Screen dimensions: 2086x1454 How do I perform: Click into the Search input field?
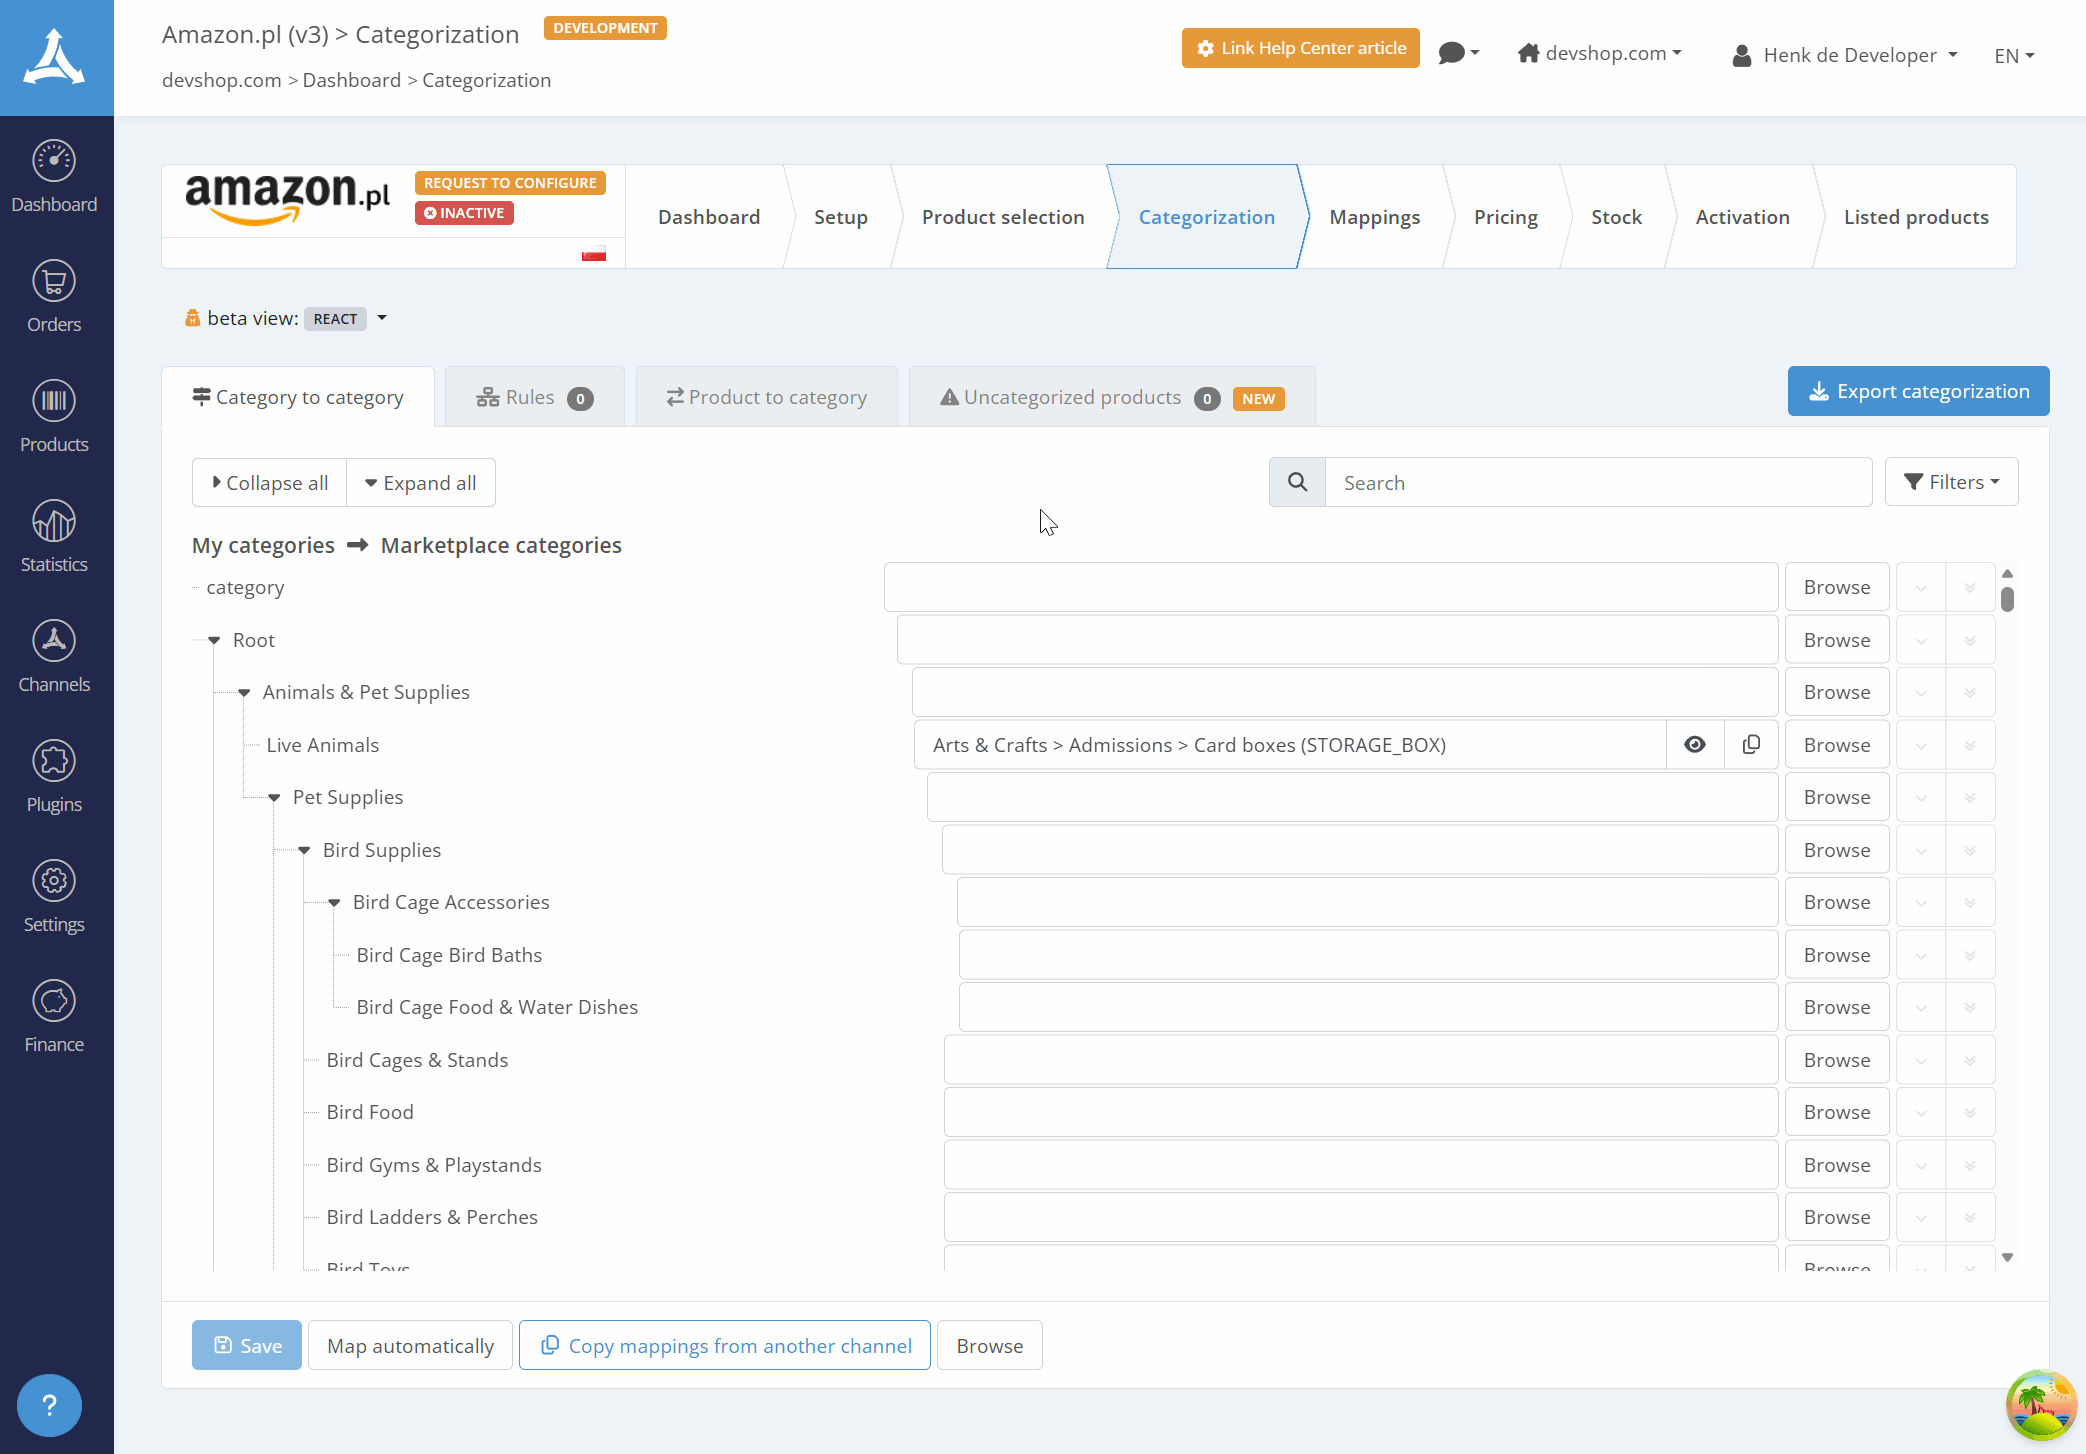pos(1598,482)
